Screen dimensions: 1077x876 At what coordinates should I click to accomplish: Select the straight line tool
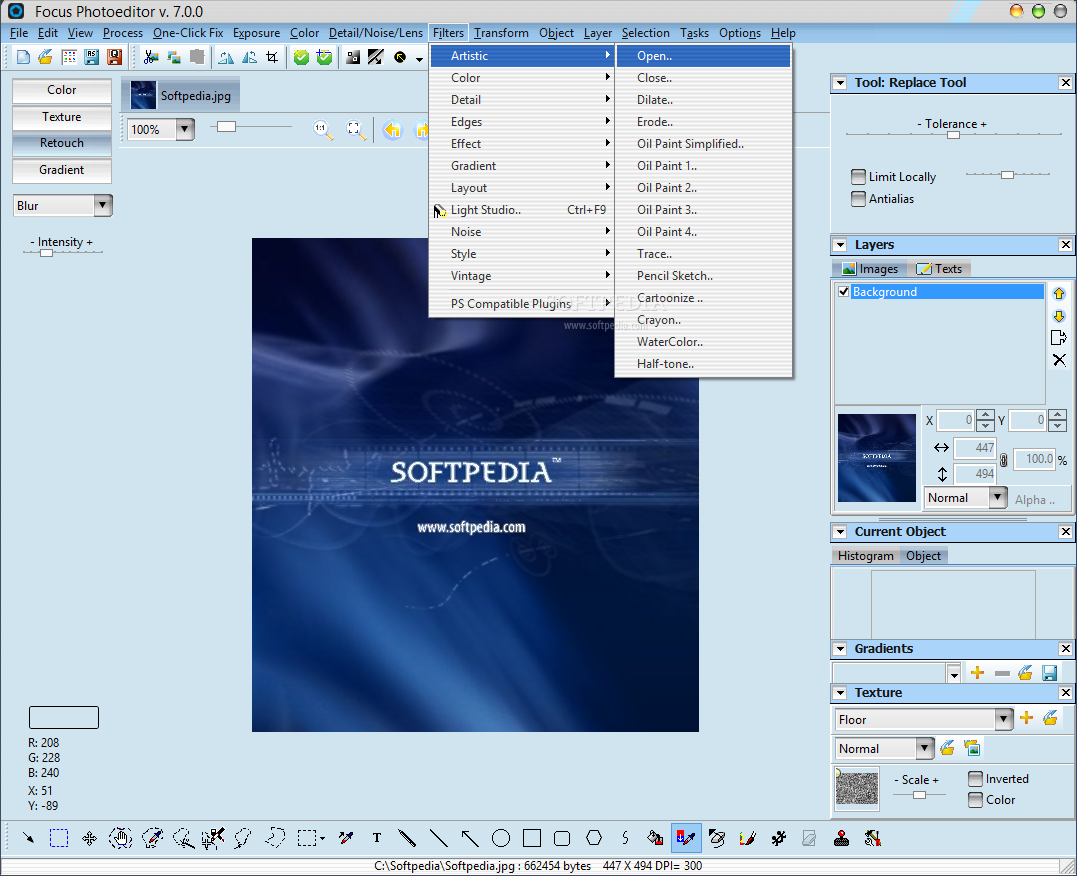[x=438, y=838]
